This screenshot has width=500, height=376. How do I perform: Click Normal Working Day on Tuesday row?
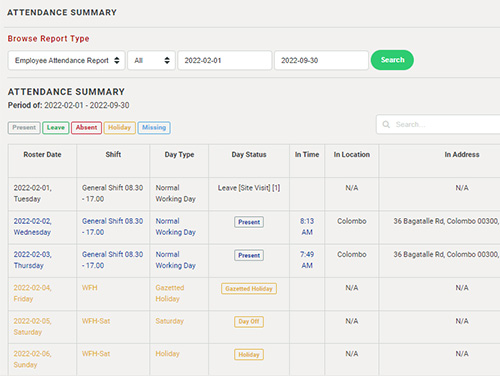(176, 193)
